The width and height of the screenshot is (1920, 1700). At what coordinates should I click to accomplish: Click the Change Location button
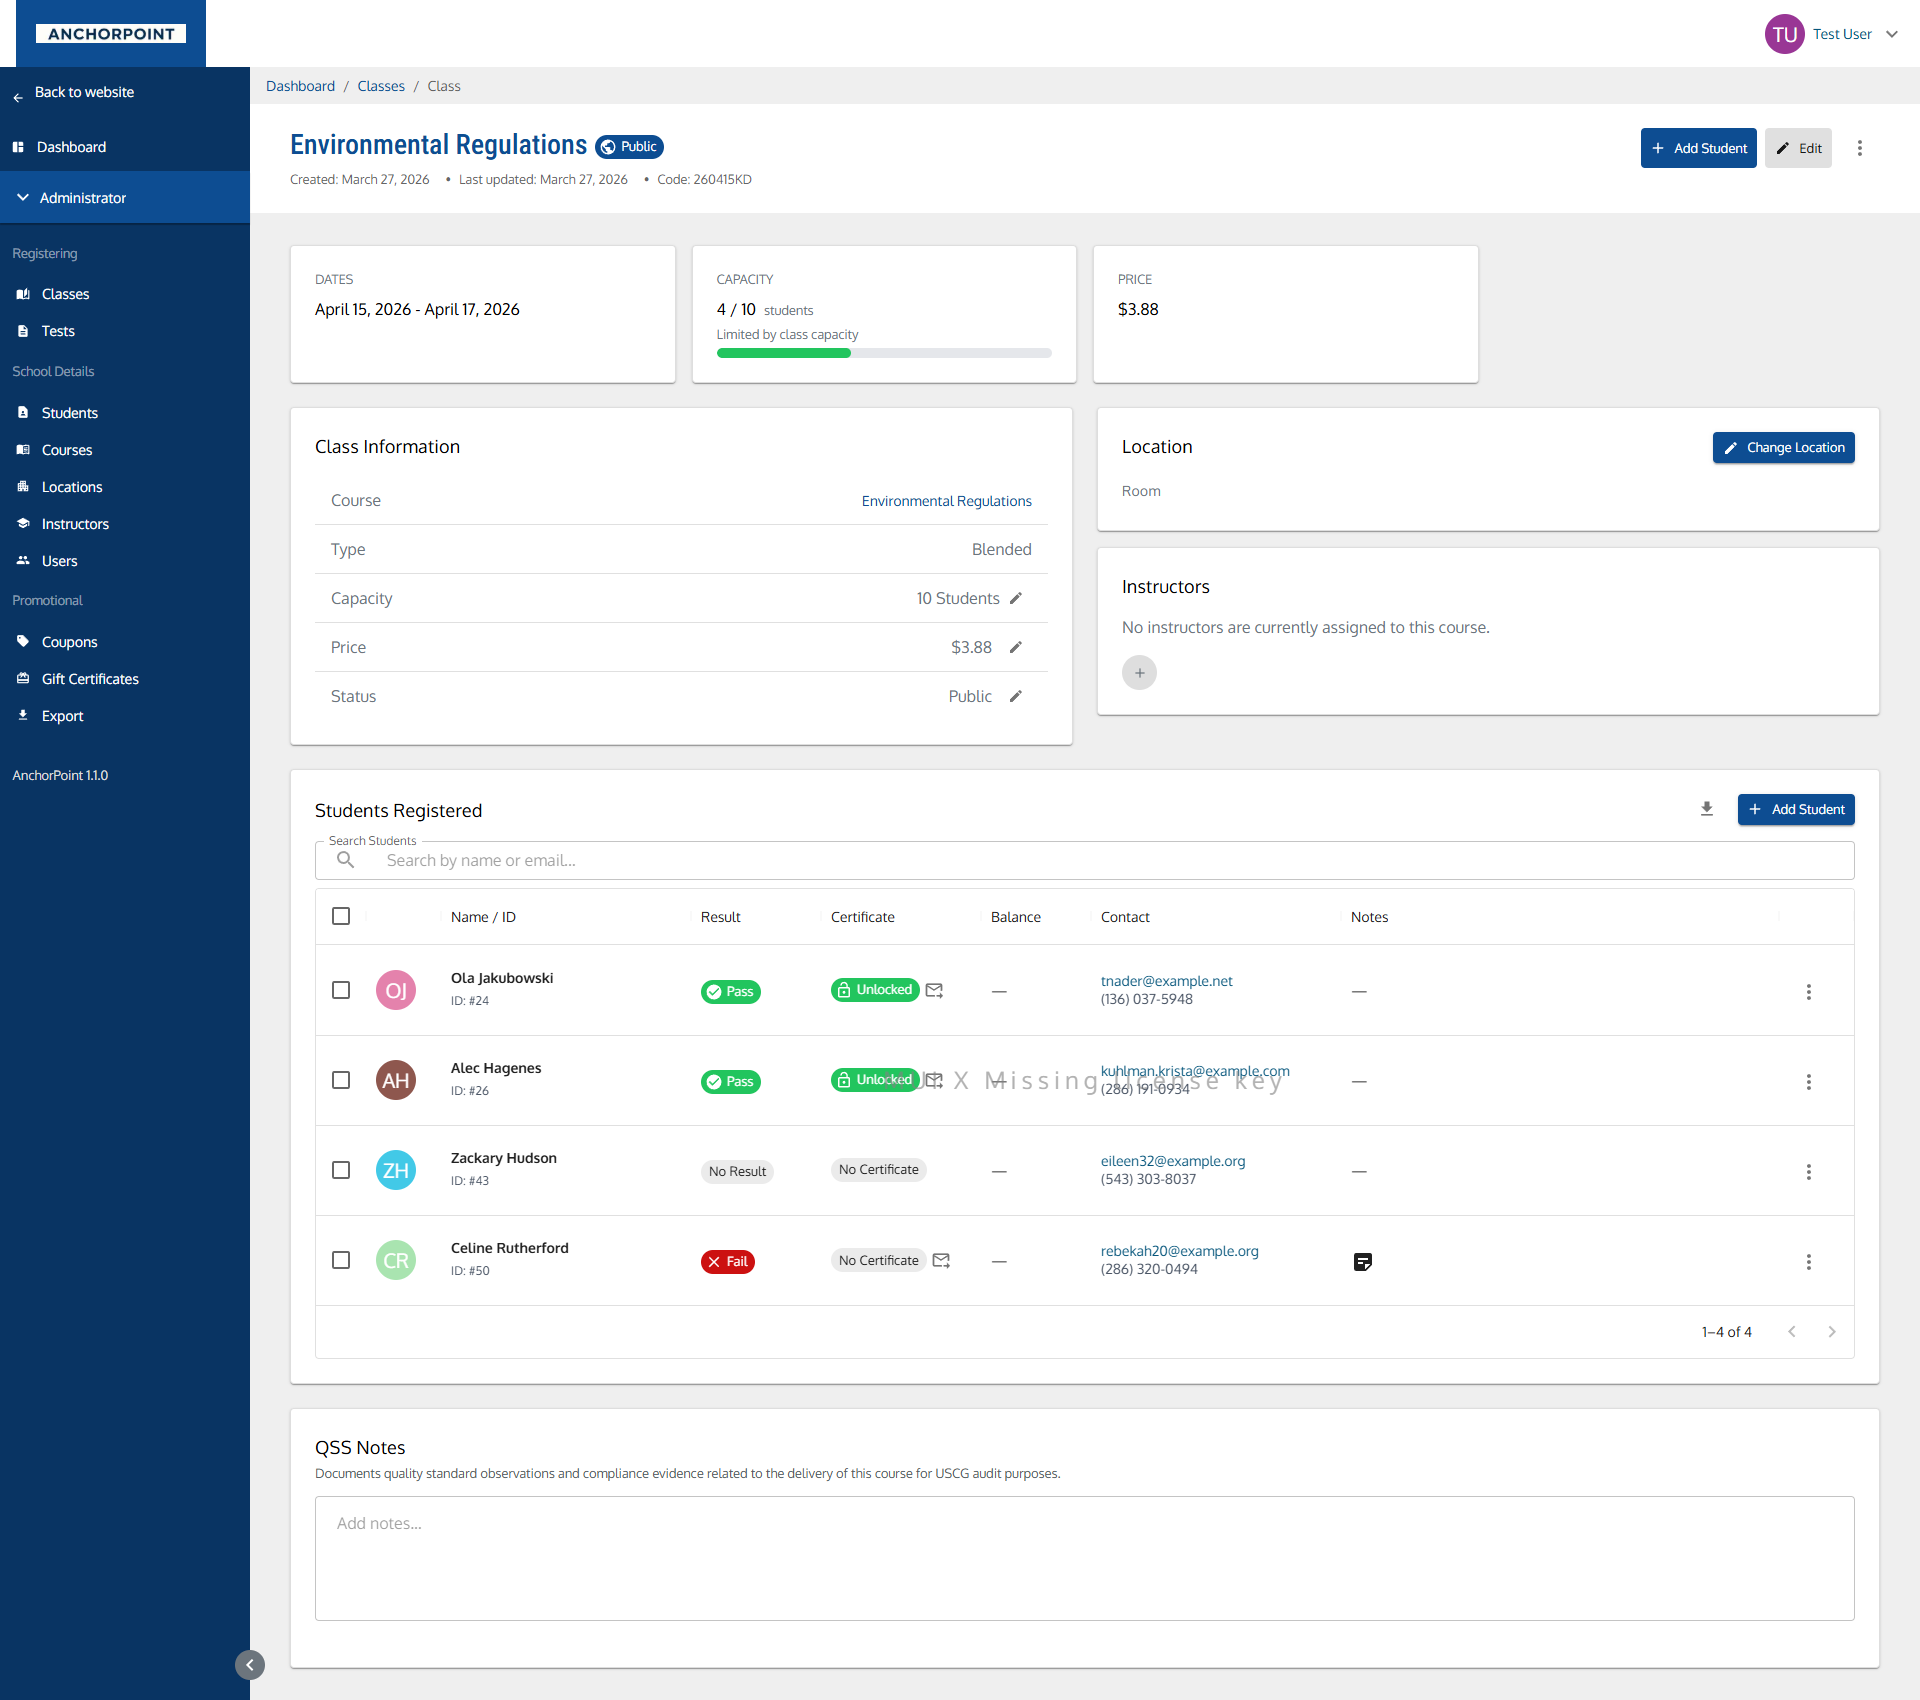click(x=1783, y=447)
